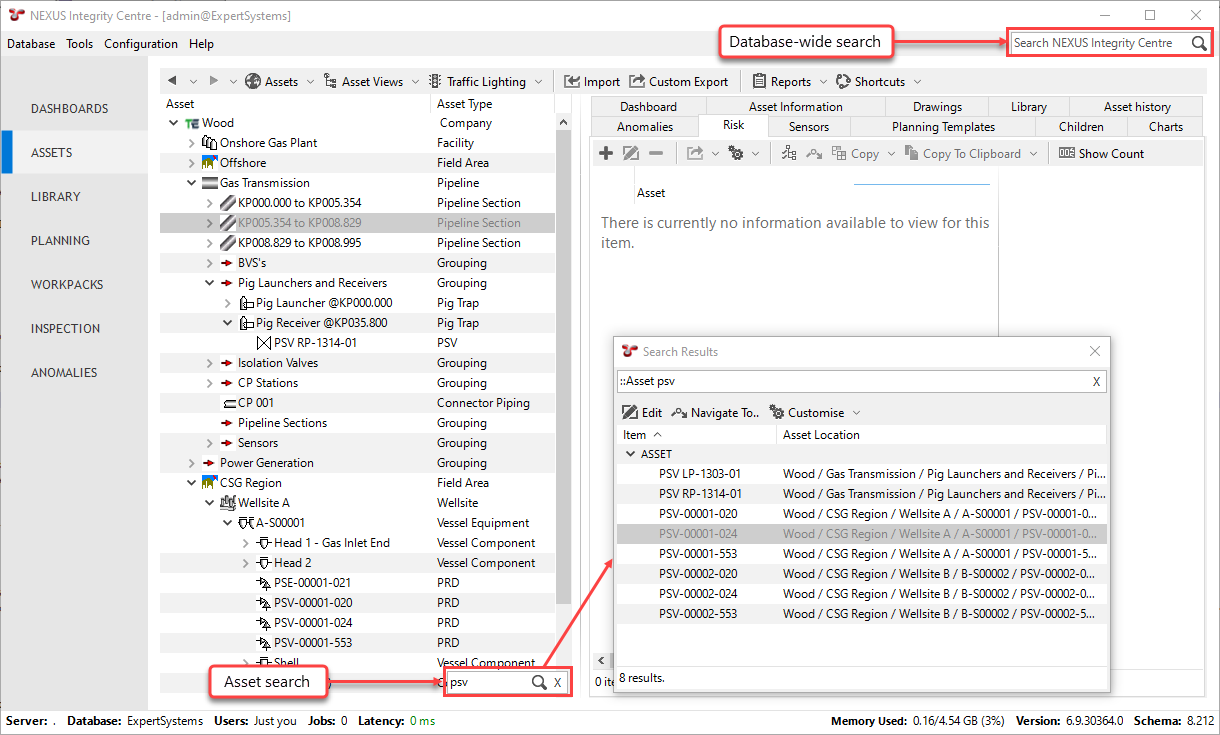Click the Navigate To icon in Search Results
The image size is (1220, 735).
(x=680, y=412)
